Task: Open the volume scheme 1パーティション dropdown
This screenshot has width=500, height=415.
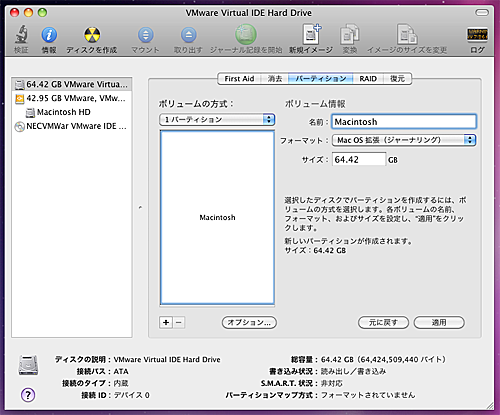Action: click(x=217, y=120)
